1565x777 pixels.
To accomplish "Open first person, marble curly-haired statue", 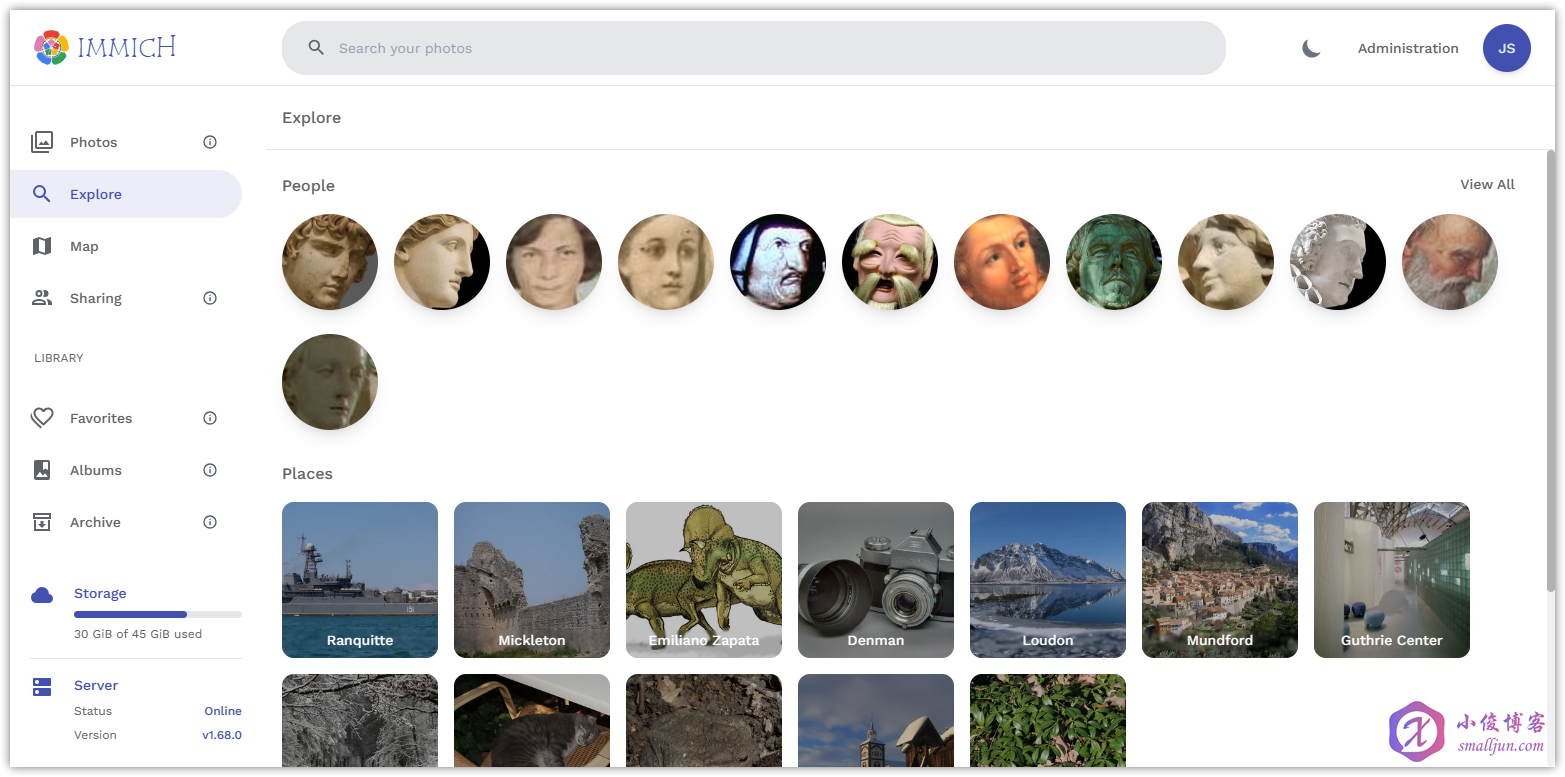I will [330, 262].
